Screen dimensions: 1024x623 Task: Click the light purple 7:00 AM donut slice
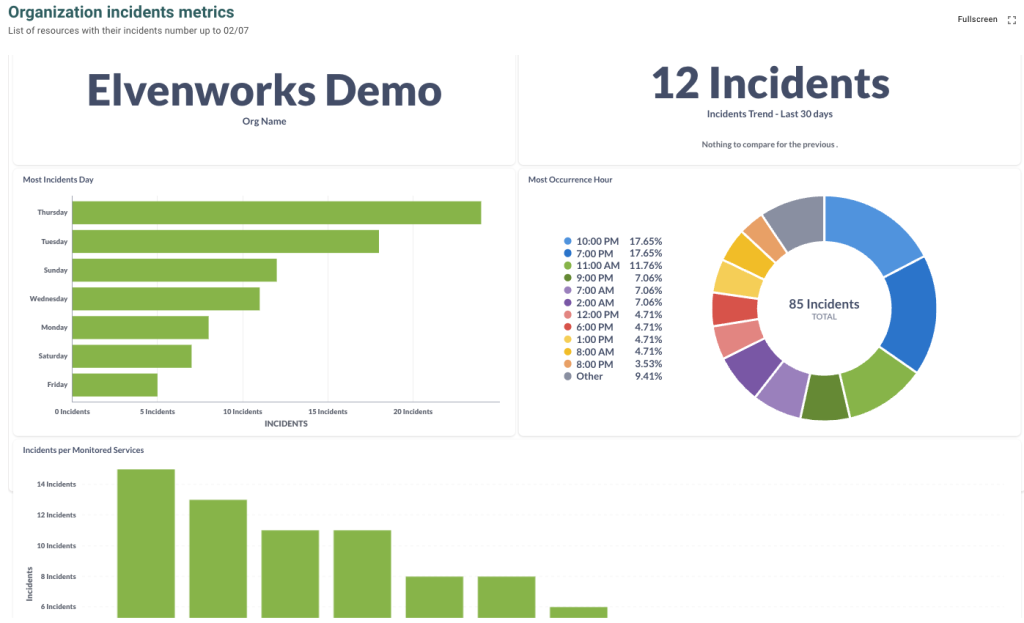click(784, 389)
